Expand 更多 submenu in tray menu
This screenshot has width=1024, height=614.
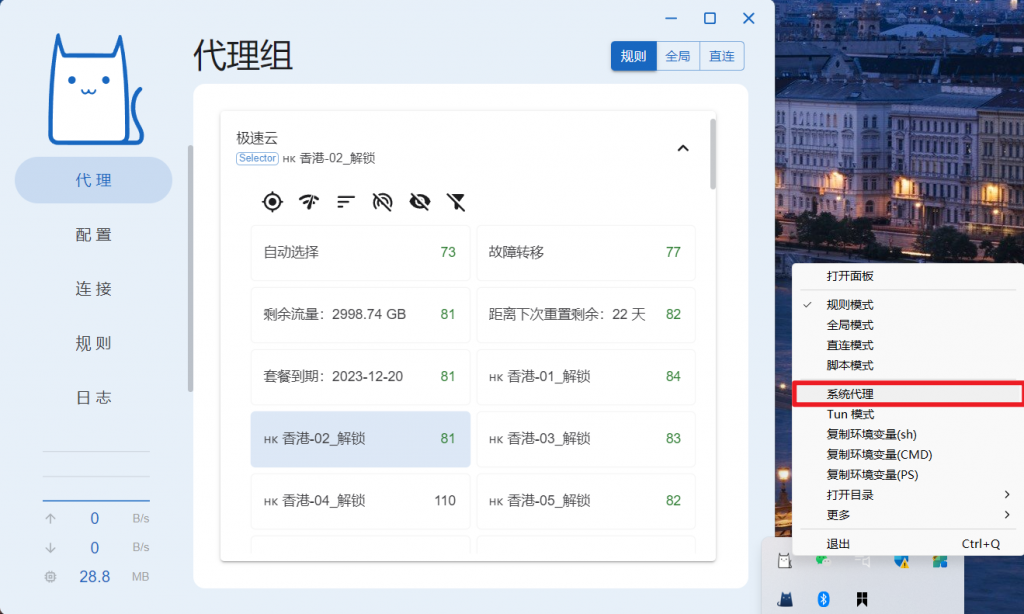pyautogui.click(x=908, y=515)
